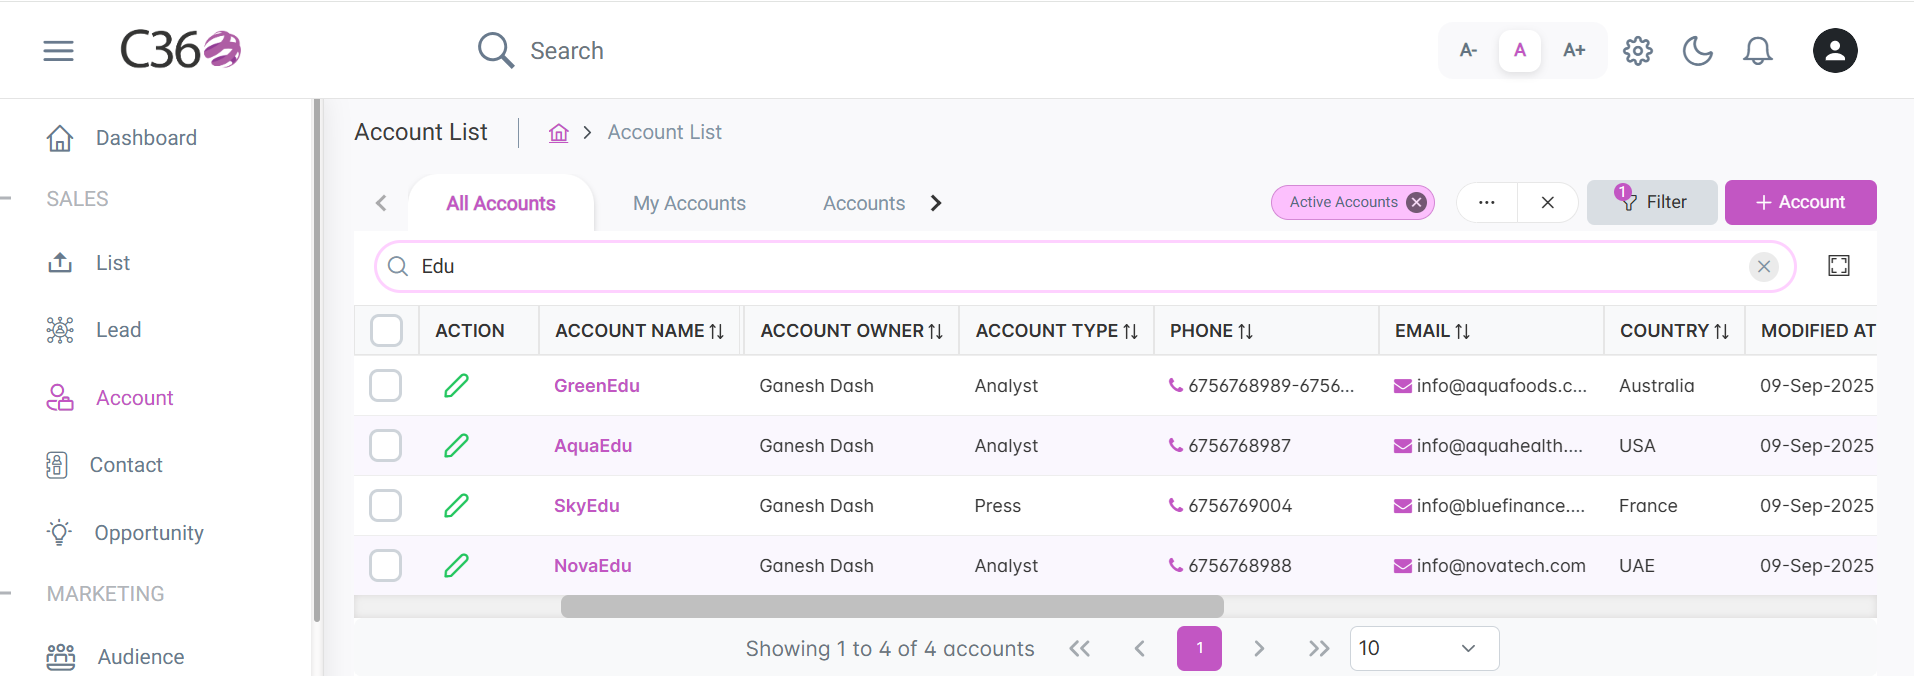The width and height of the screenshot is (1914, 676).
Task: Decrease font size with A- button
Action: pos(1468,50)
